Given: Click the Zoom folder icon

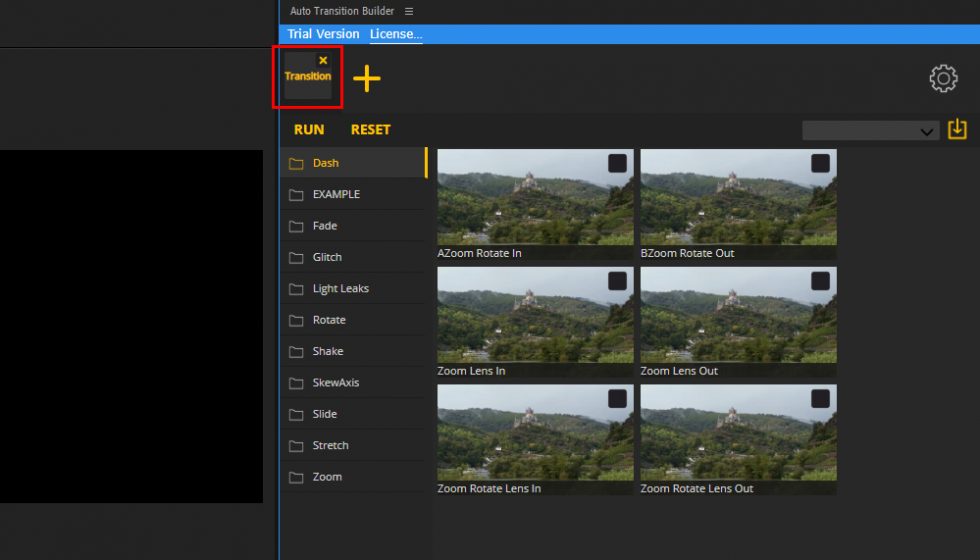Looking at the screenshot, I should click(x=296, y=477).
